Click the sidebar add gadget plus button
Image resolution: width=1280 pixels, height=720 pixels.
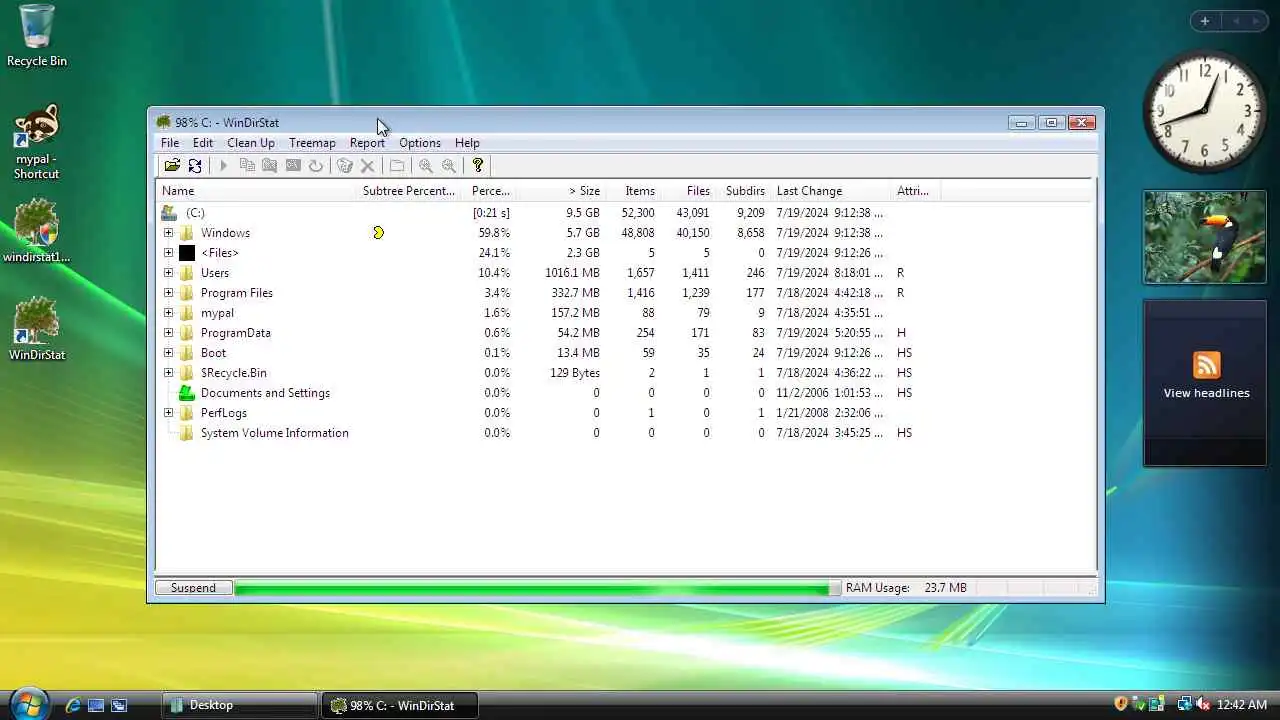pyautogui.click(x=1205, y=21)
